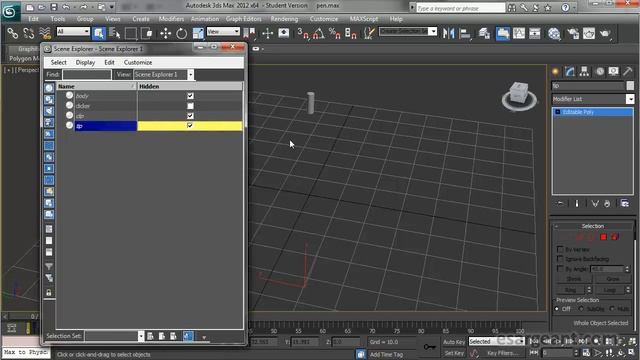Click the Use Pivot Point Center icon
640x360 pixels.
(249, 33)
